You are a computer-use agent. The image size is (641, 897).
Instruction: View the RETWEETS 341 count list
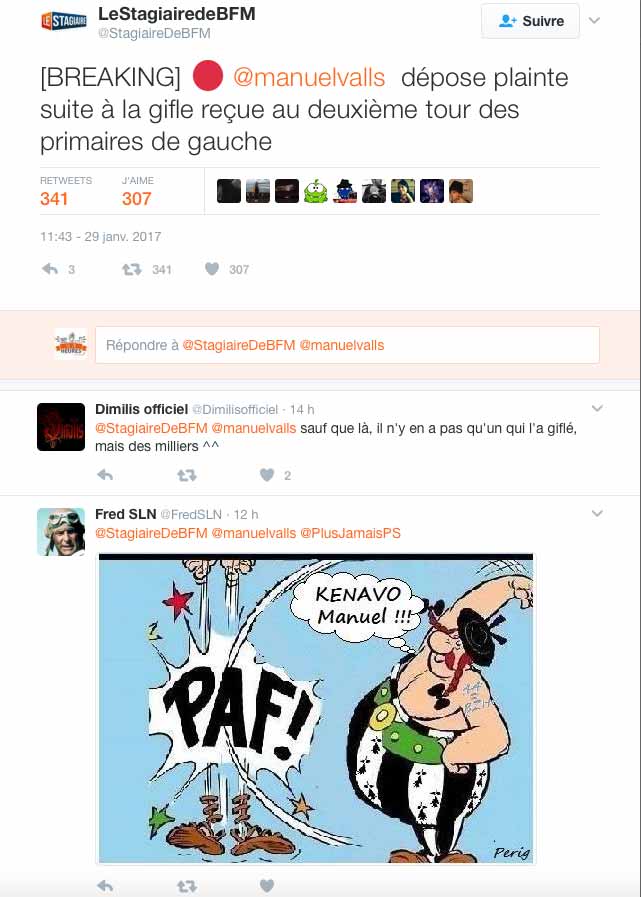pos(66,191)
